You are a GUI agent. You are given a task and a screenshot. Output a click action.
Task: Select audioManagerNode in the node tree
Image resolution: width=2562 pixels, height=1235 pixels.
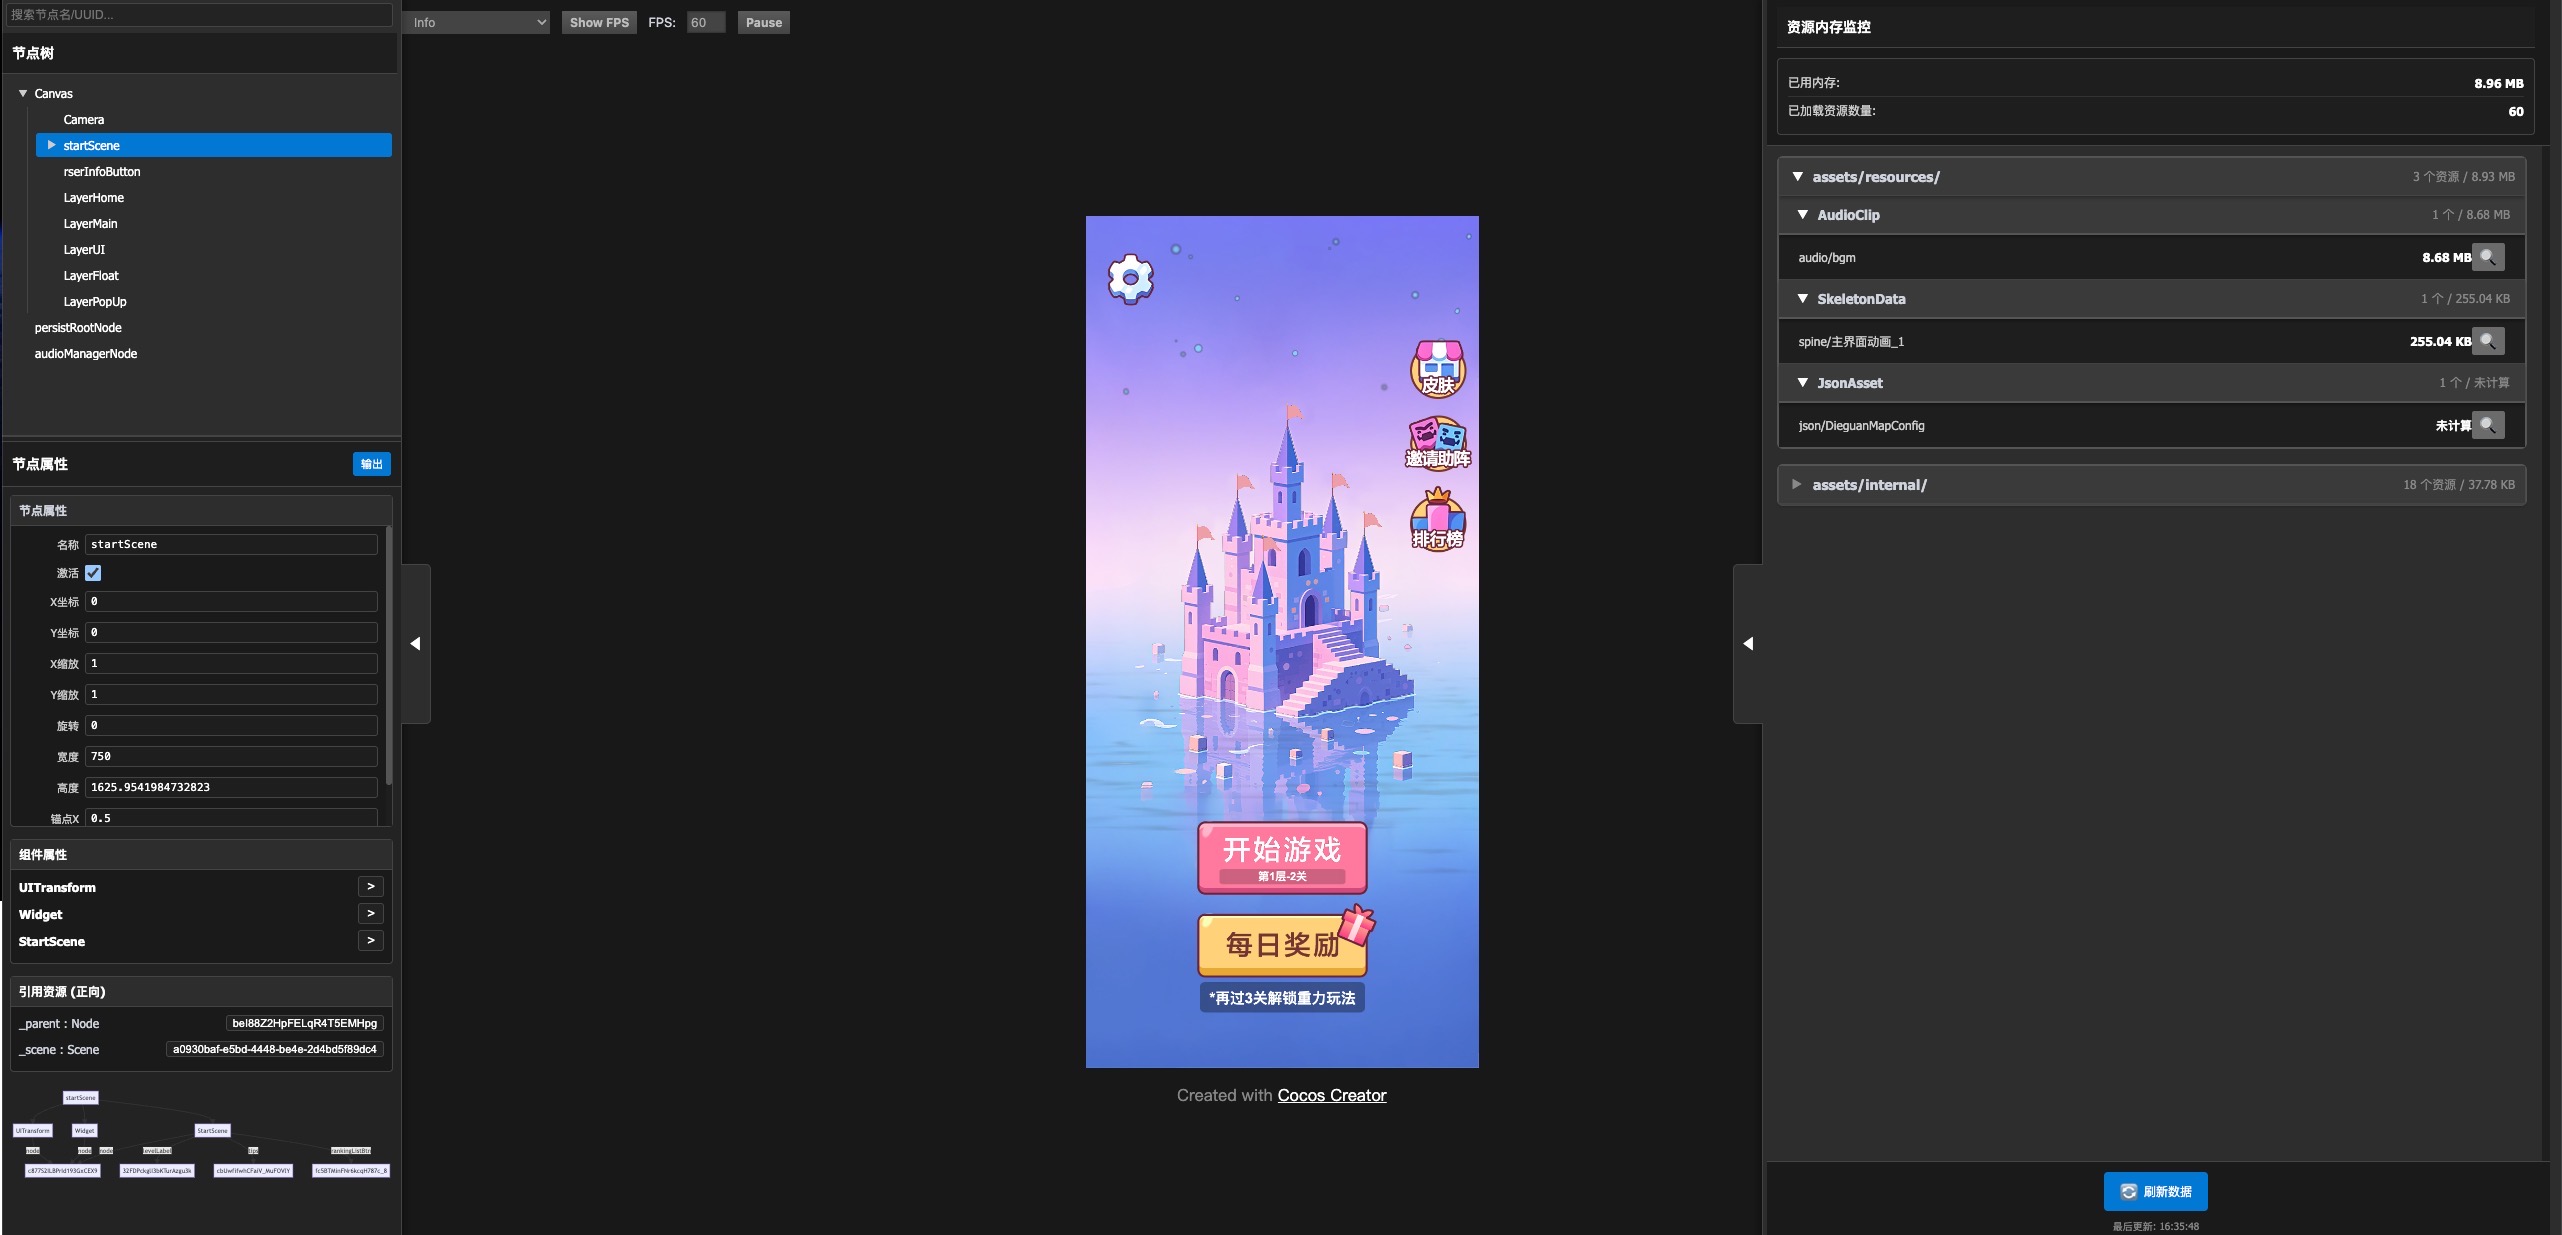(86, 354)
